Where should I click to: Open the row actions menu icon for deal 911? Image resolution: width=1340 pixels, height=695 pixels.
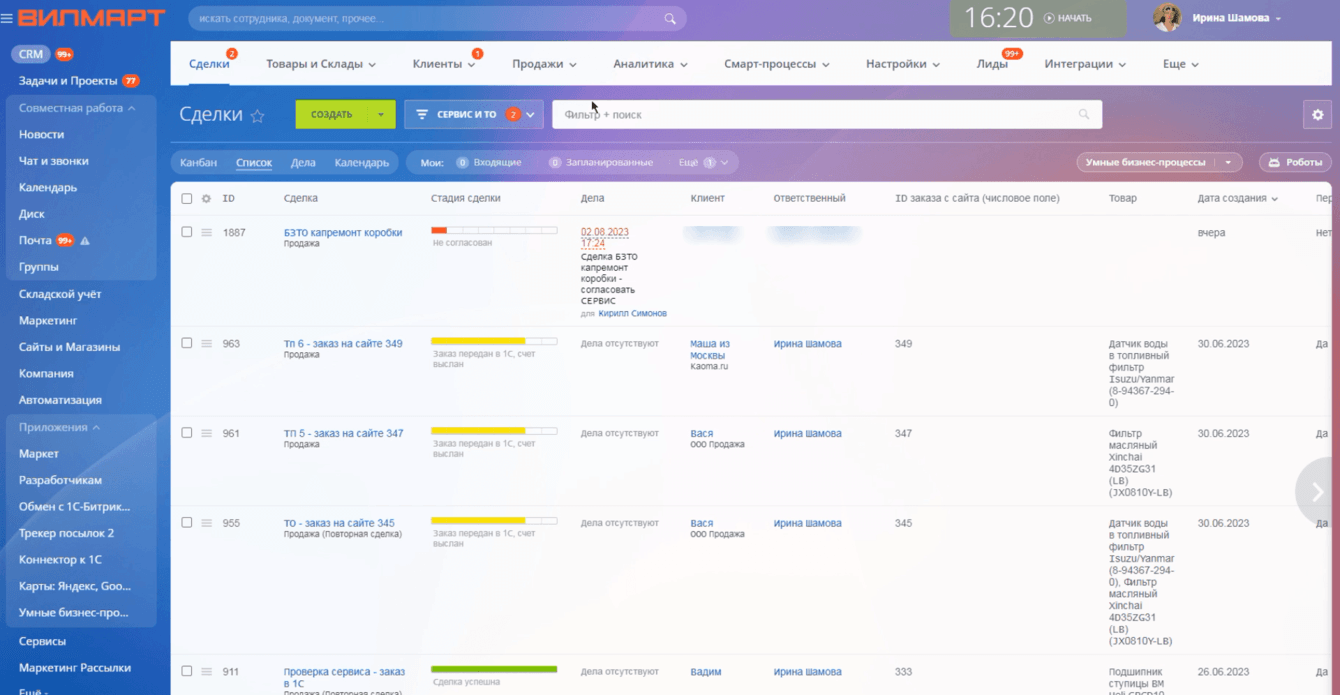[x=206, y=673]
